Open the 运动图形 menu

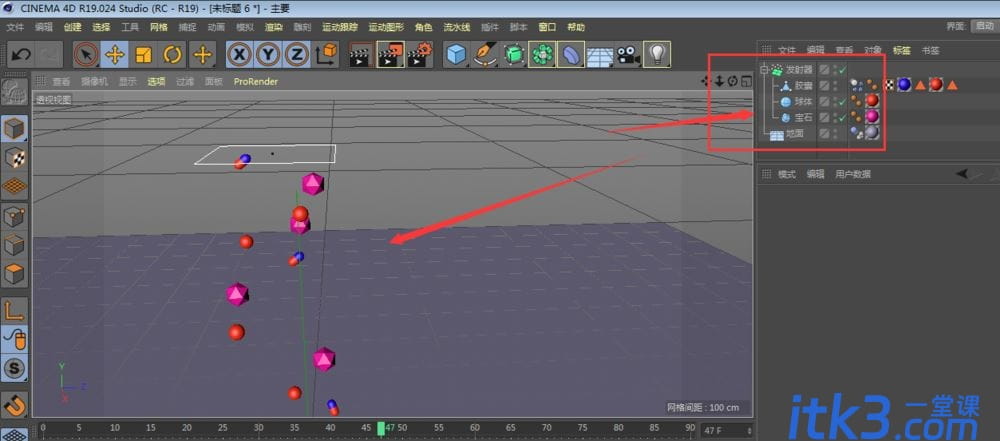[x=386, y=27]
